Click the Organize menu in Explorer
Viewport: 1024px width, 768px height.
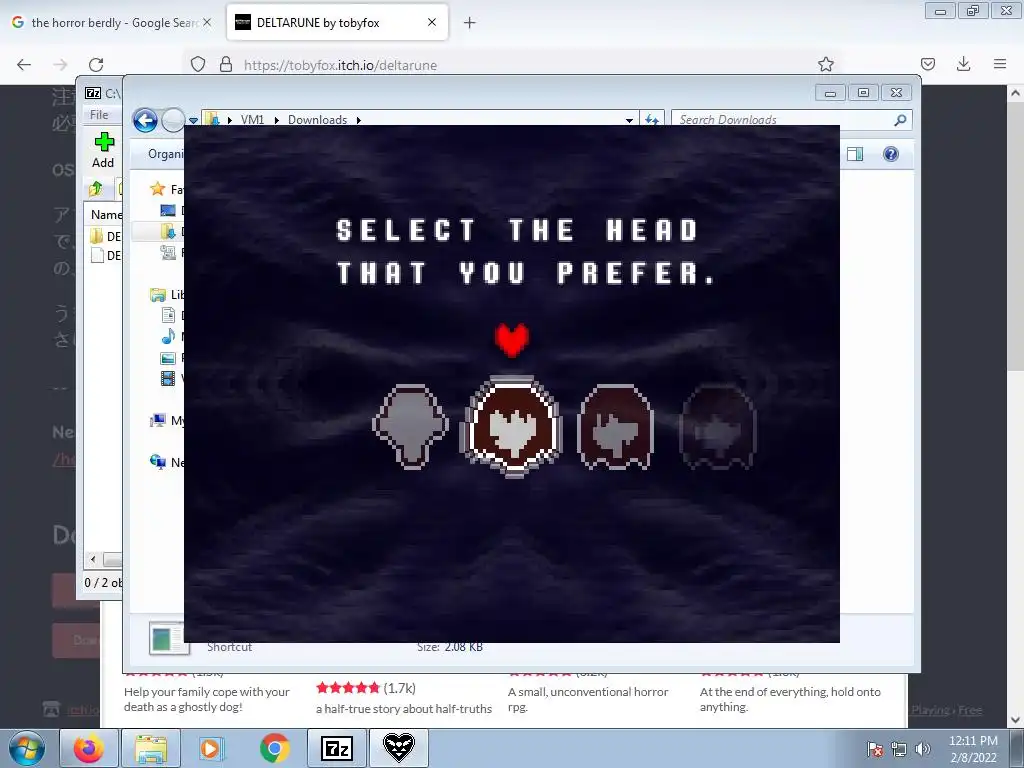(x=166, y=154)
